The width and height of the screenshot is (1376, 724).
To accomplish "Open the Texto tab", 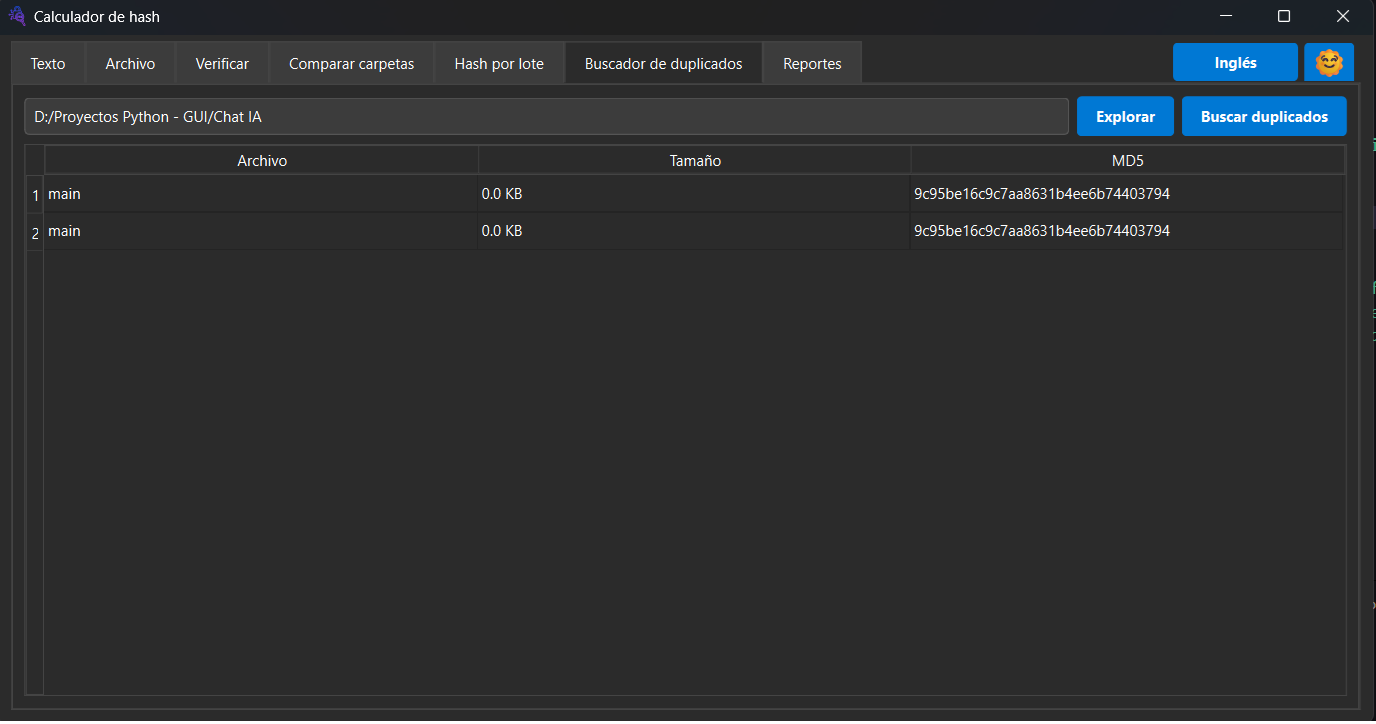I will [48, 64].
